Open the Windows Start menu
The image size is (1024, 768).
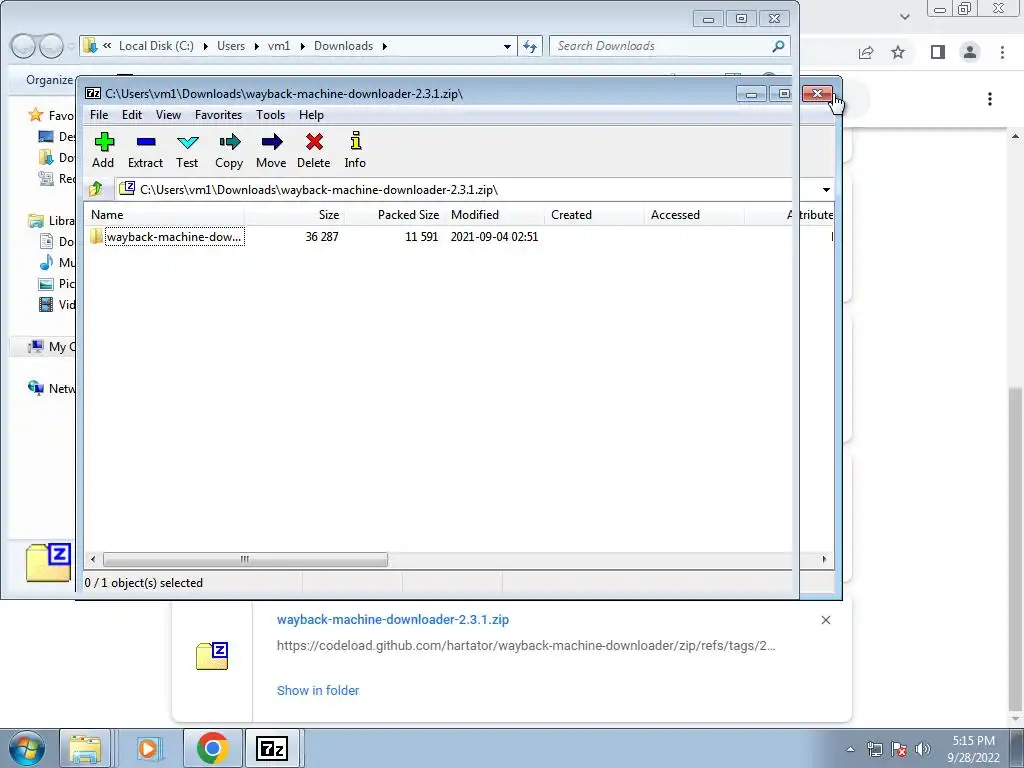(27, 748)
